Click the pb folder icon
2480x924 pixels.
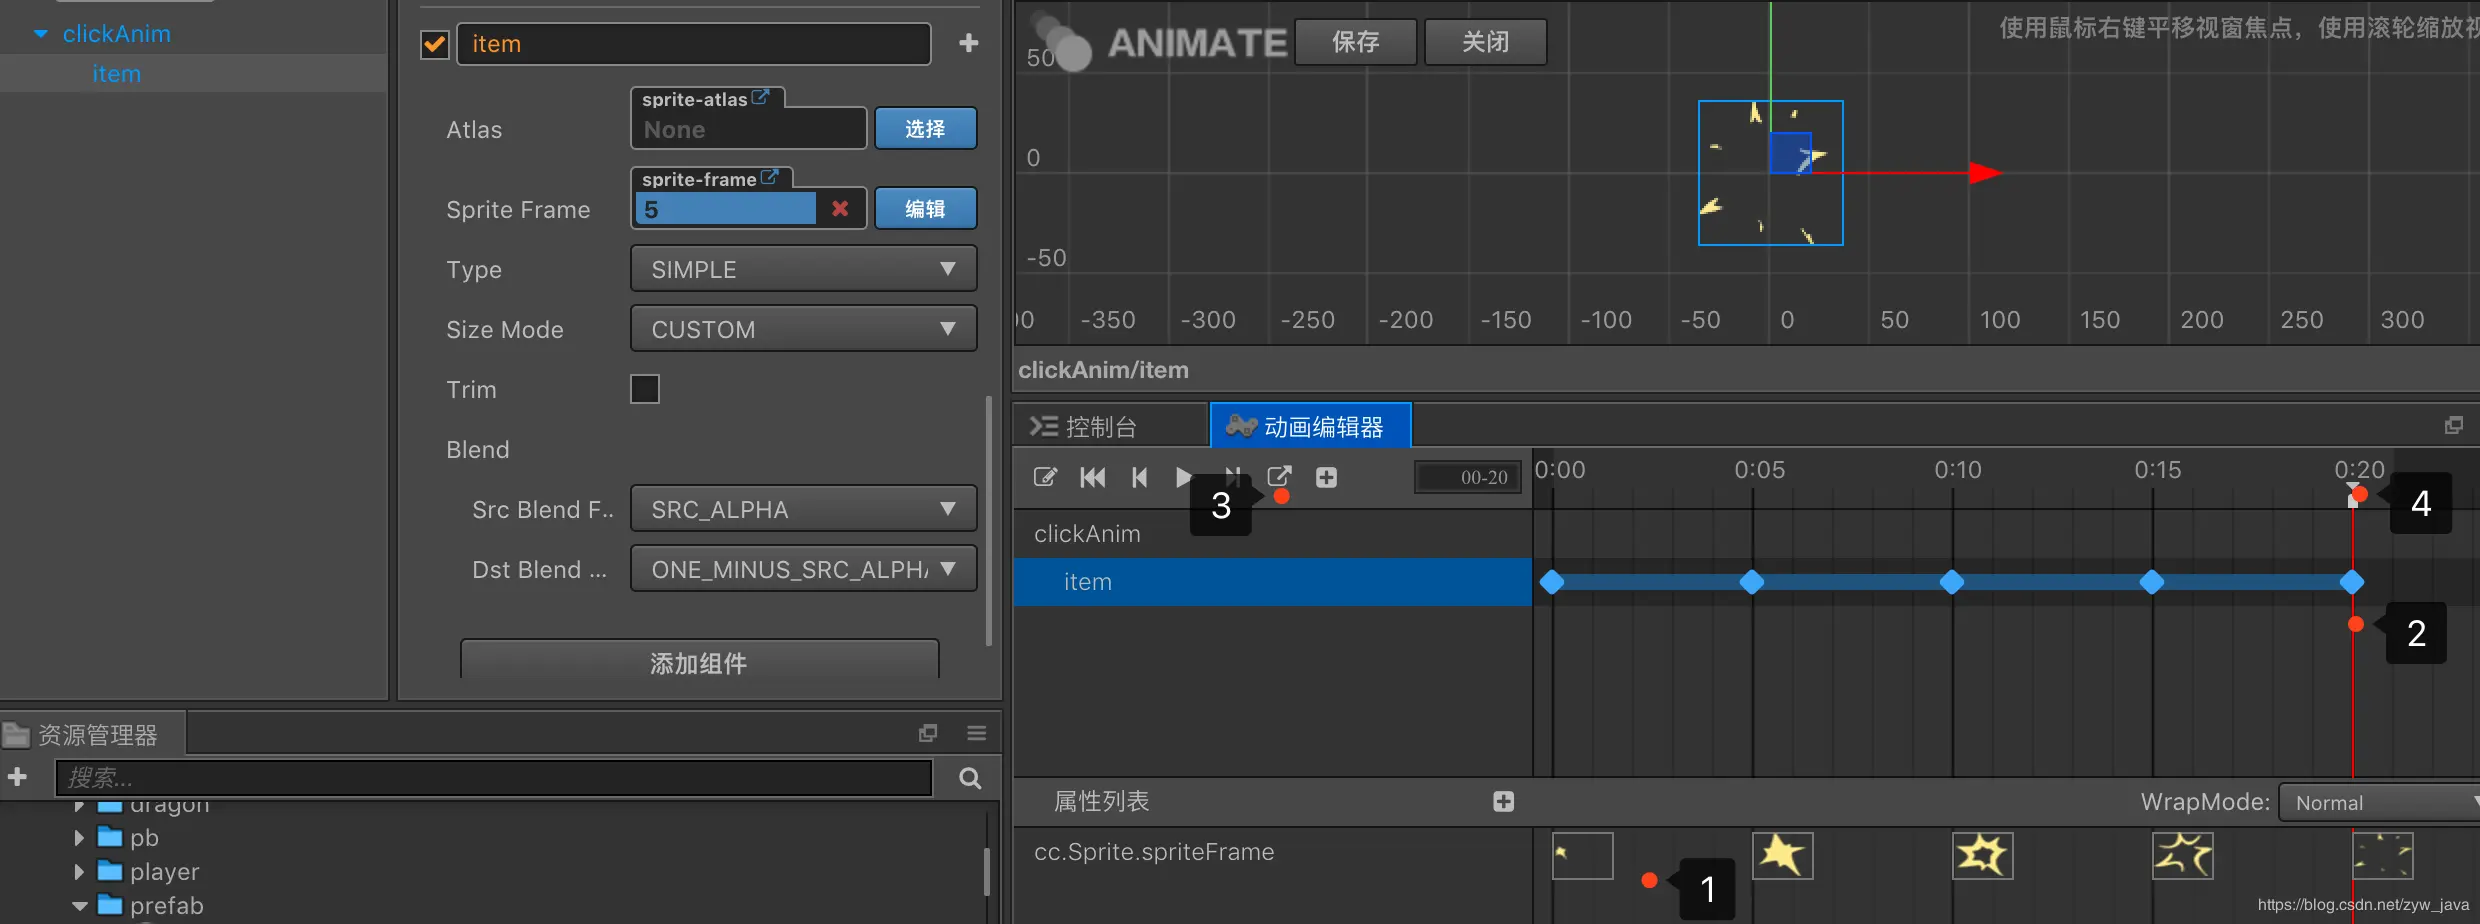pyautogui.click(x=110, y=837)
